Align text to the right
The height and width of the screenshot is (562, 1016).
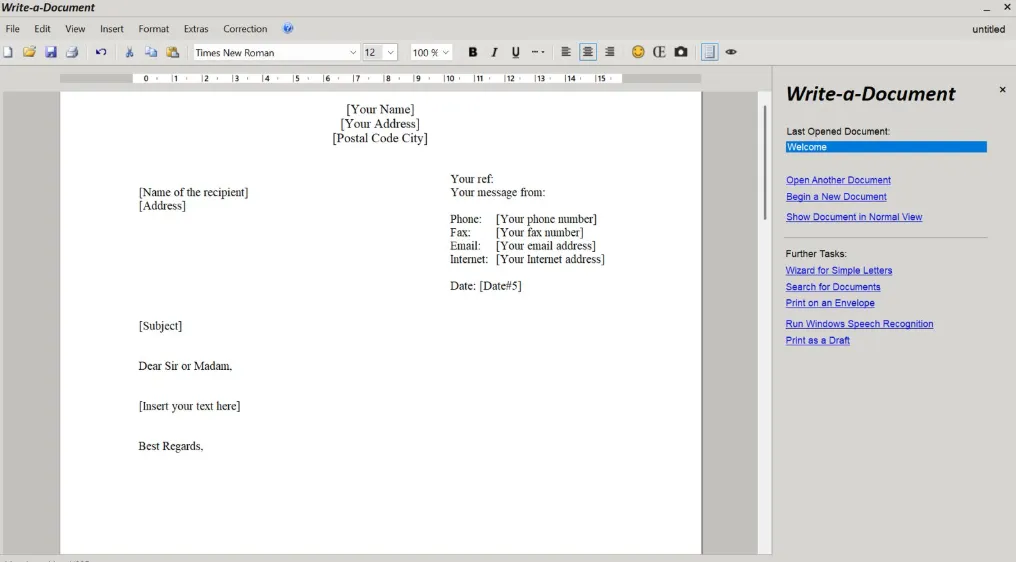click(x=609, y=52)
